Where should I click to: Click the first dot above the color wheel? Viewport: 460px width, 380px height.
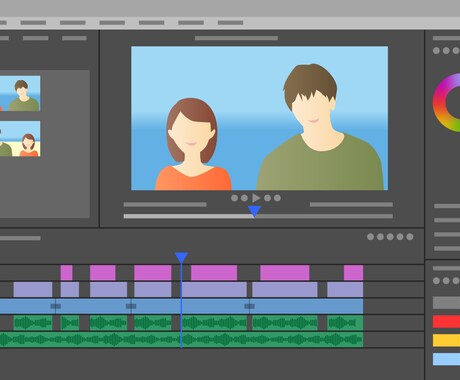436,51
